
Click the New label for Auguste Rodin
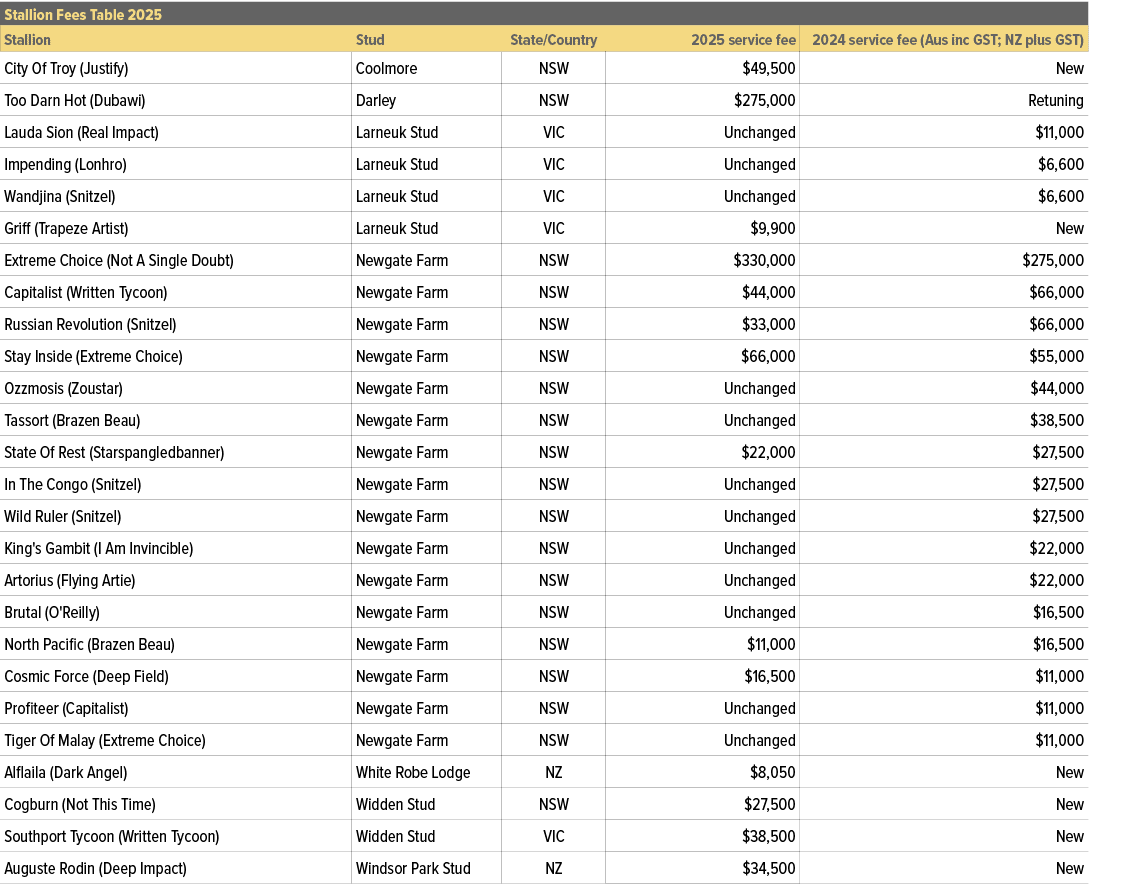pos(1069,868)
